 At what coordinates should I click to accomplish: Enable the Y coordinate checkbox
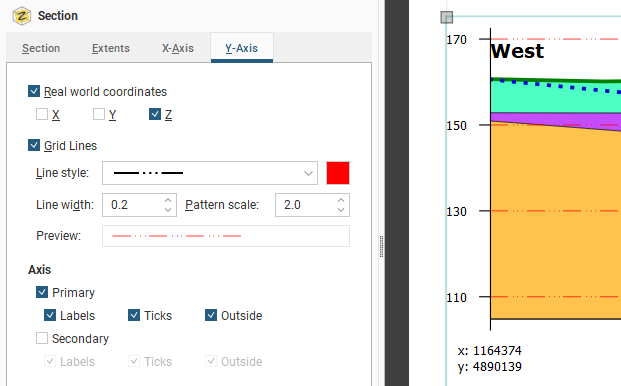click(99, 114)
